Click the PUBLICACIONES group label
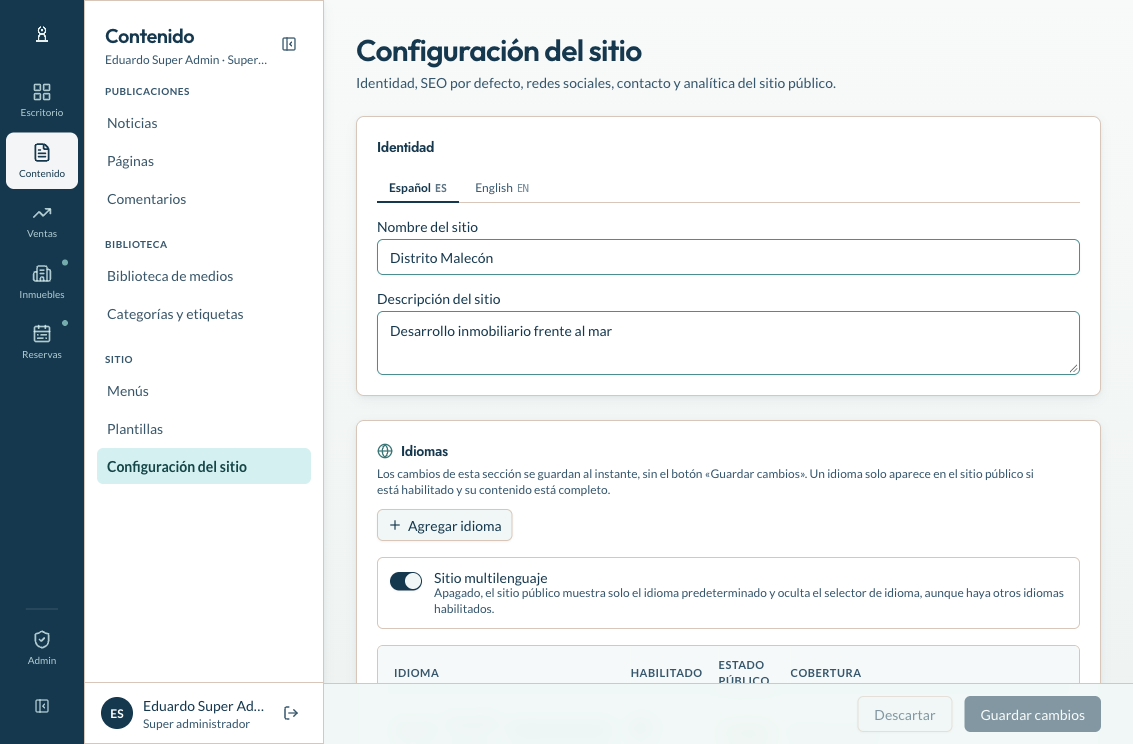This screenshot has width=1133, height=744. pyautogui.click(x=147, y=92)
